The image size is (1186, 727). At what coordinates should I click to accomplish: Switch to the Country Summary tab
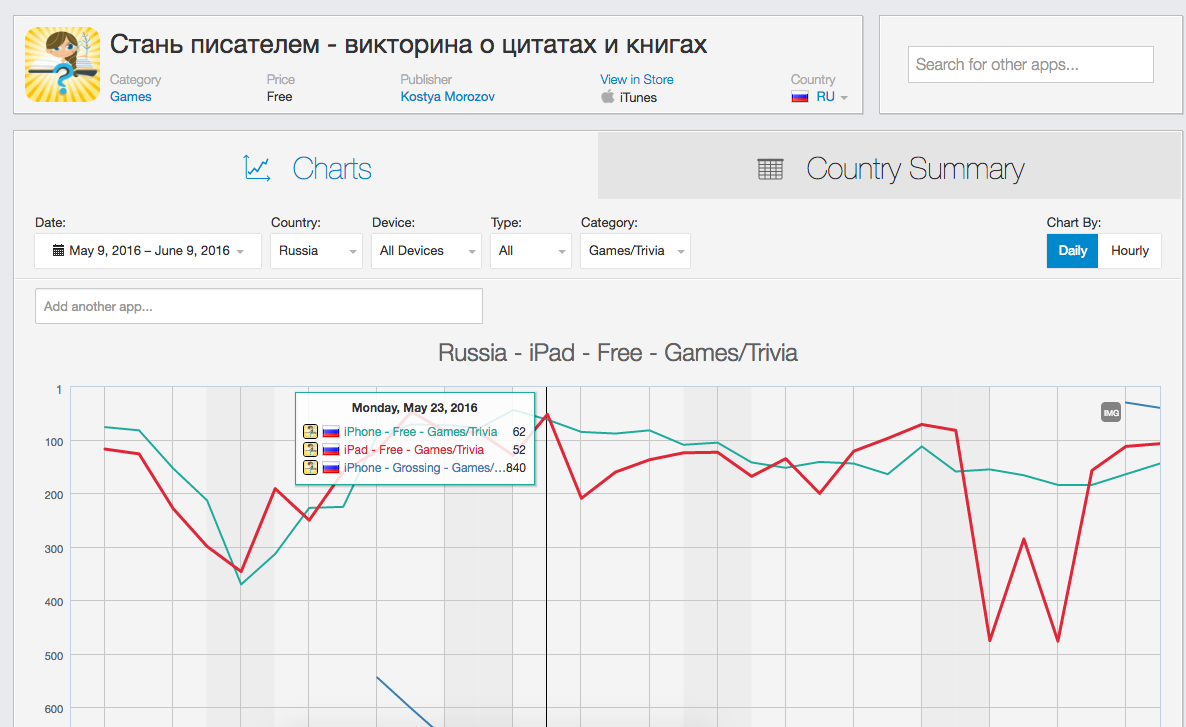[915, 168]
